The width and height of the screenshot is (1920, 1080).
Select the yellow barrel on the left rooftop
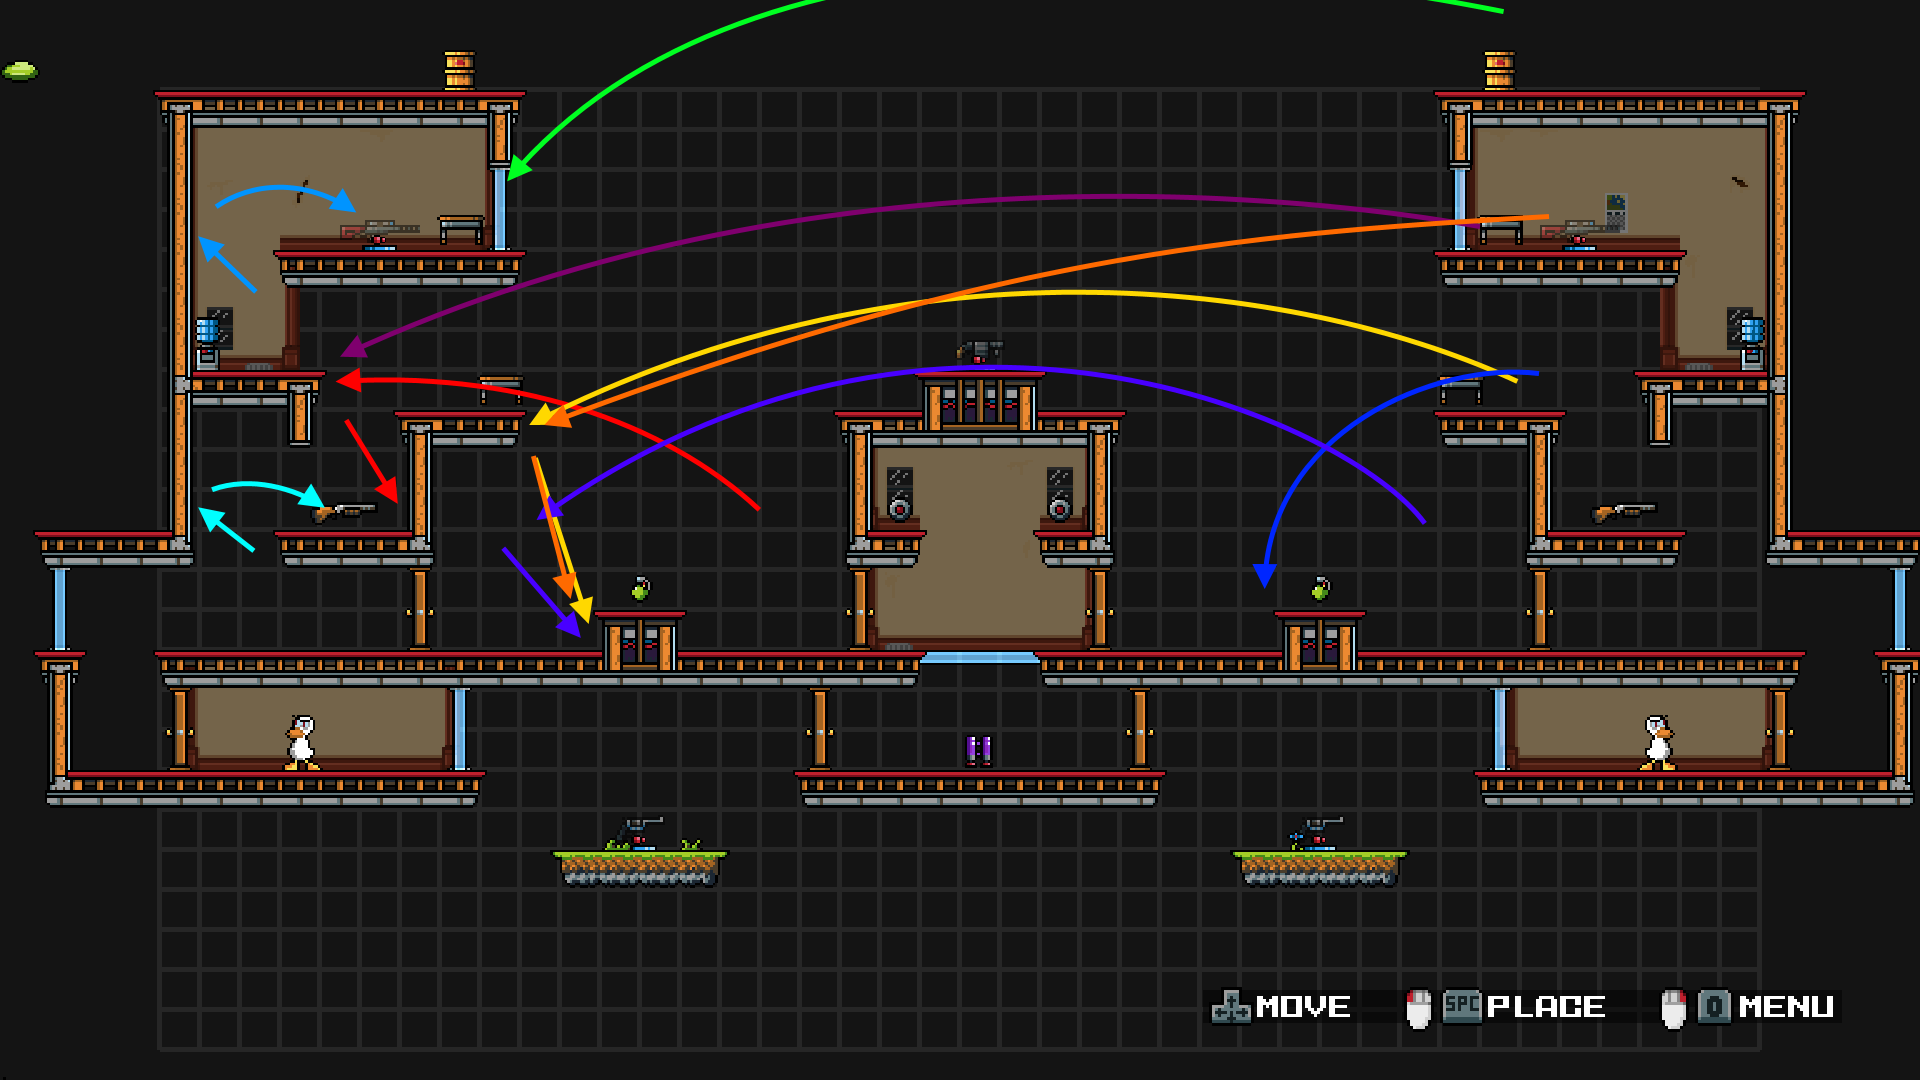(459, 70)
